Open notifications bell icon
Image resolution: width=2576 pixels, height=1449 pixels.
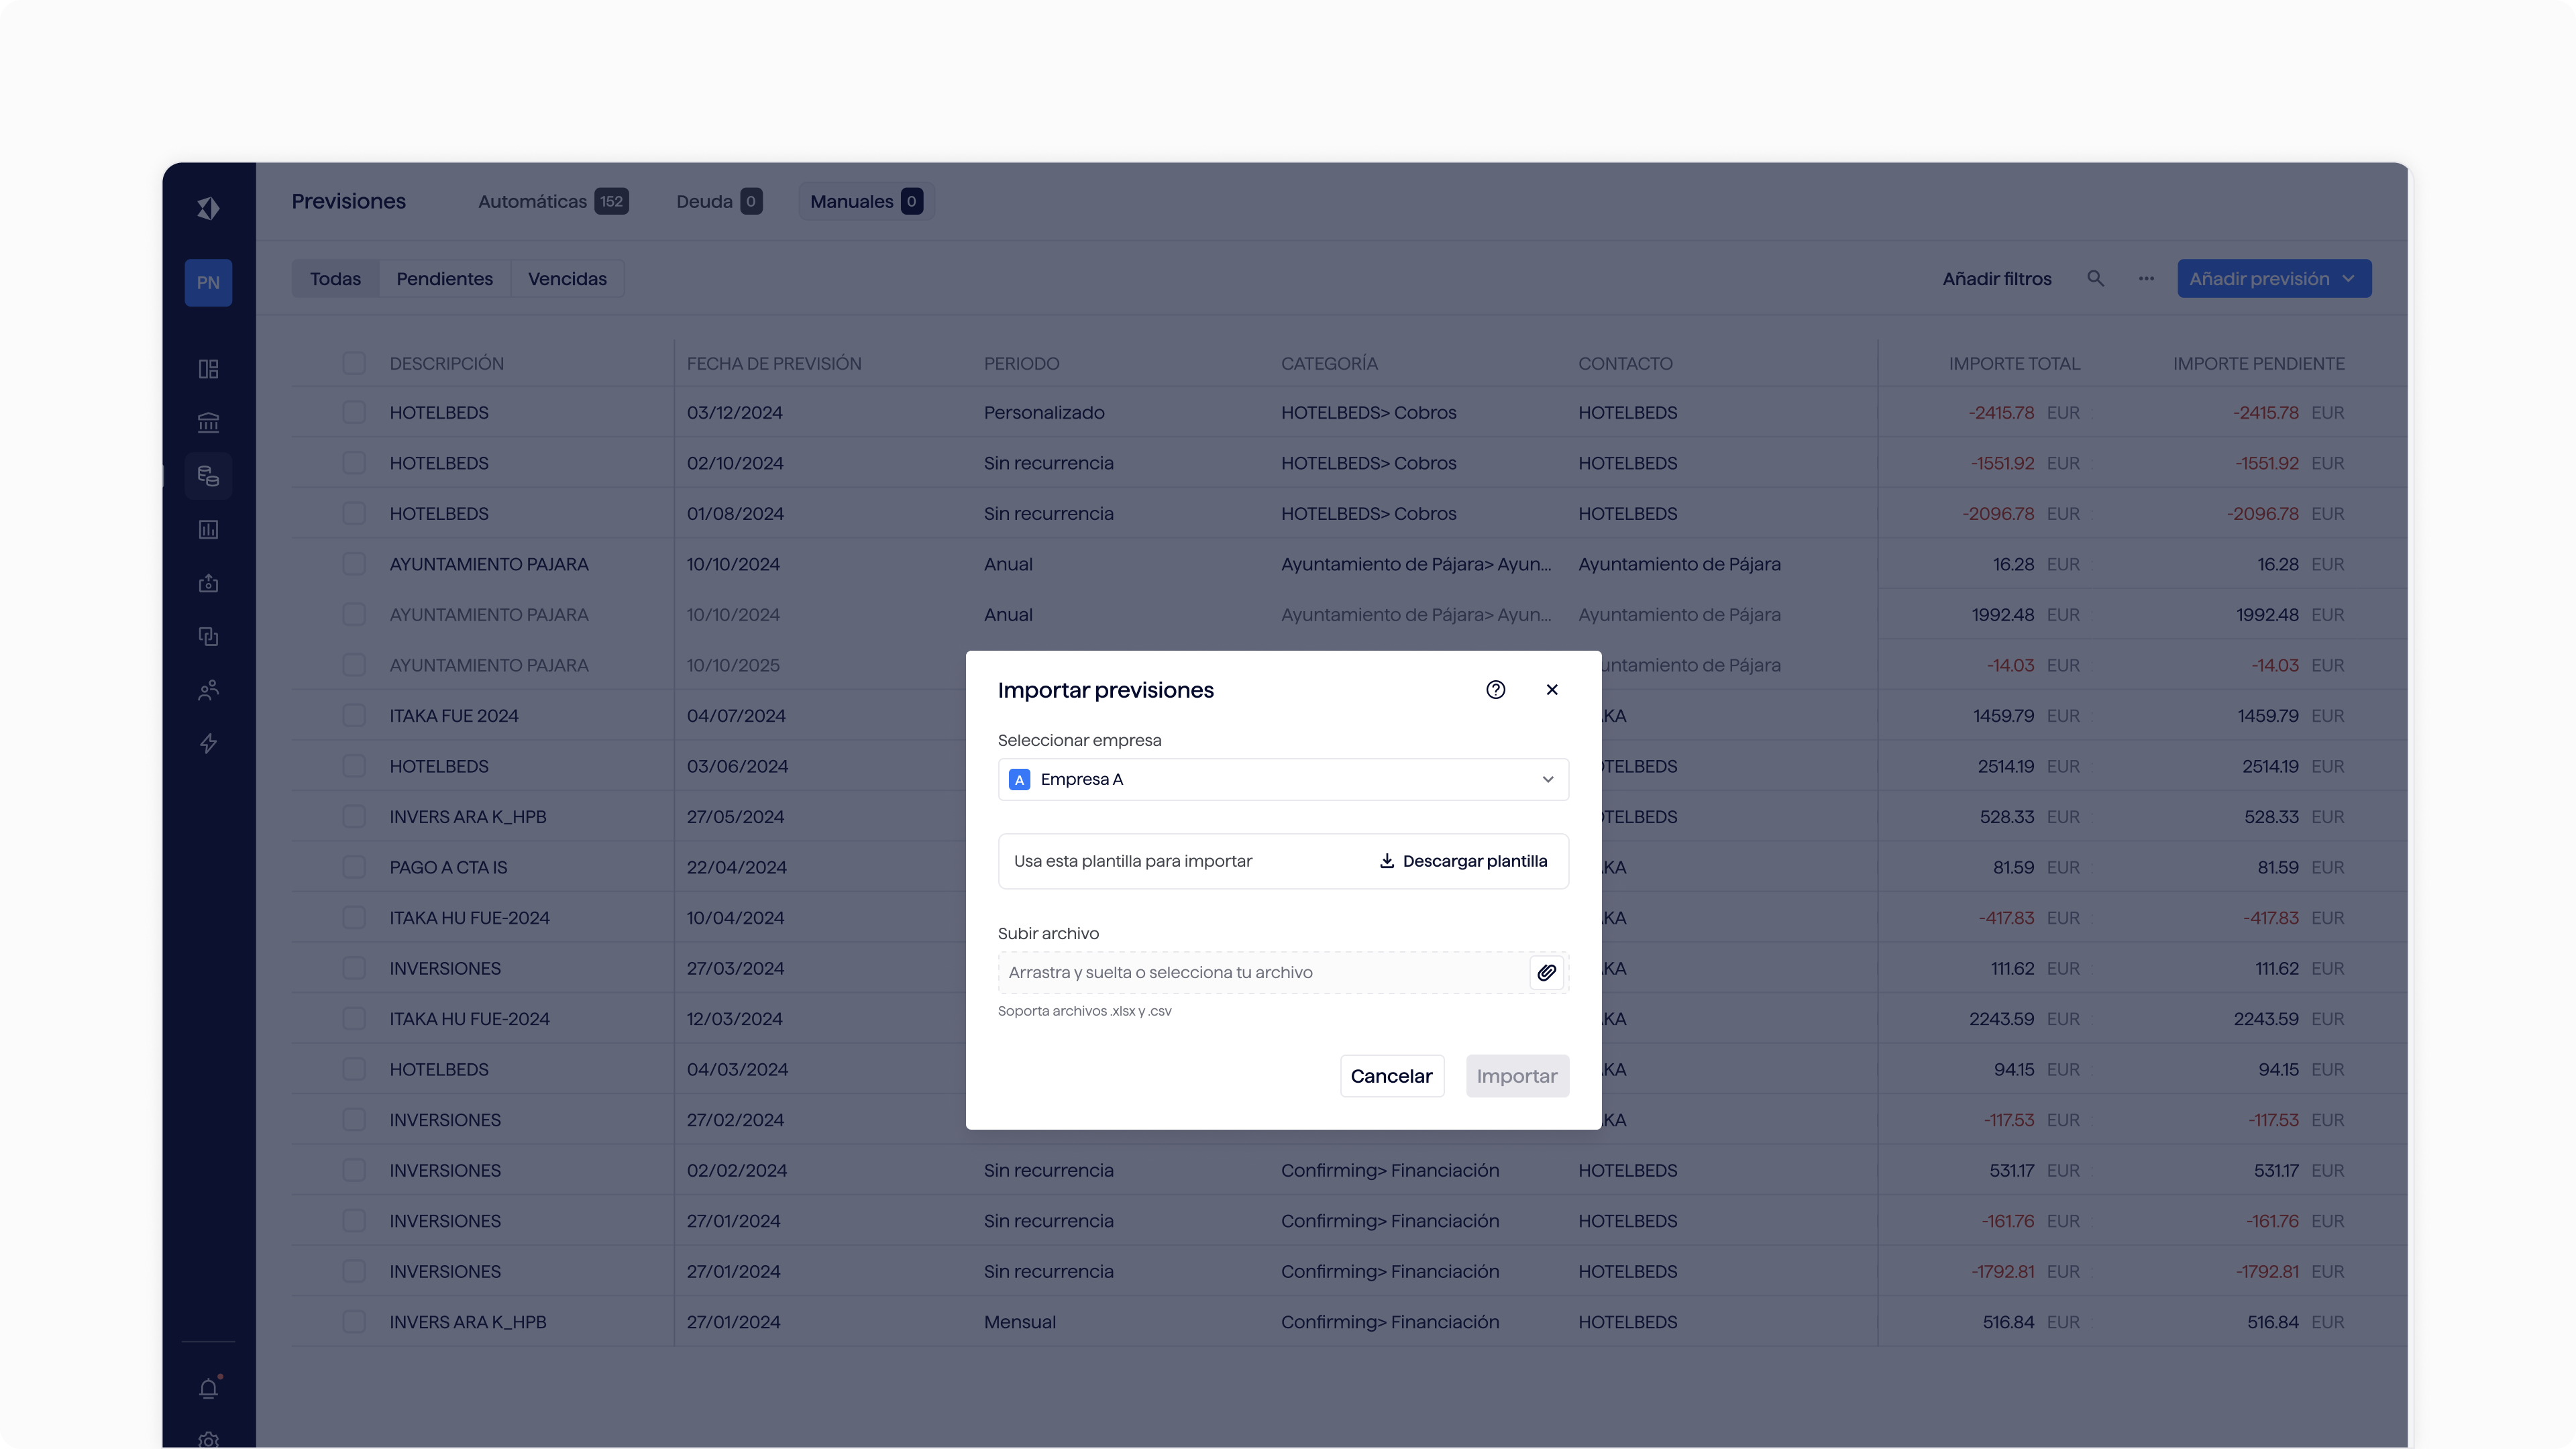click(208, 1388)
